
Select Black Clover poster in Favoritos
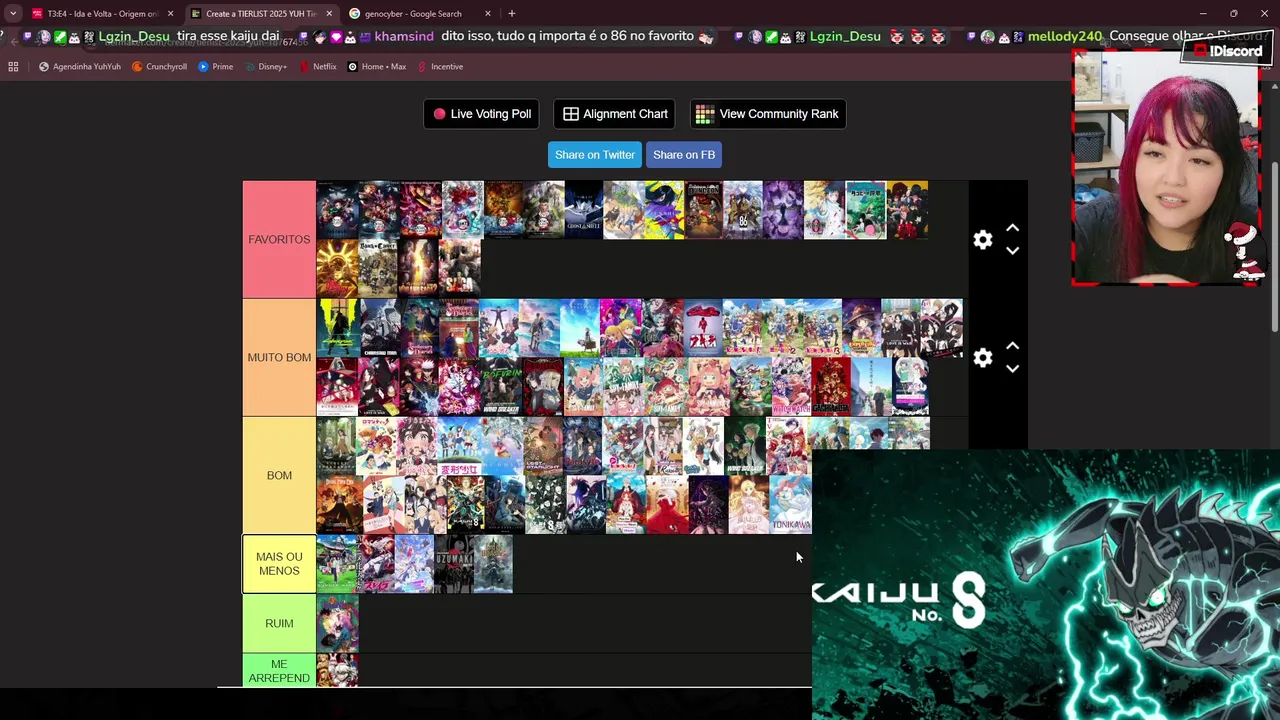[378, 268]
